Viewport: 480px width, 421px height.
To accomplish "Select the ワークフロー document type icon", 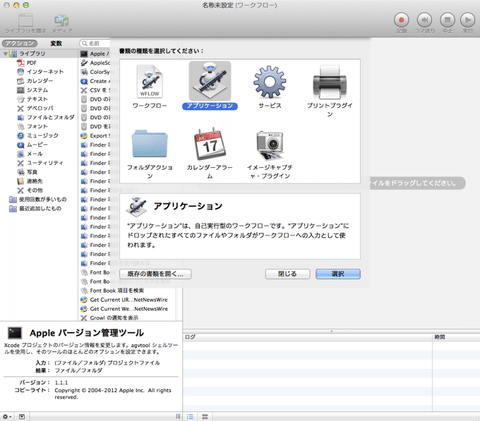I will click(x=149, y=82).
